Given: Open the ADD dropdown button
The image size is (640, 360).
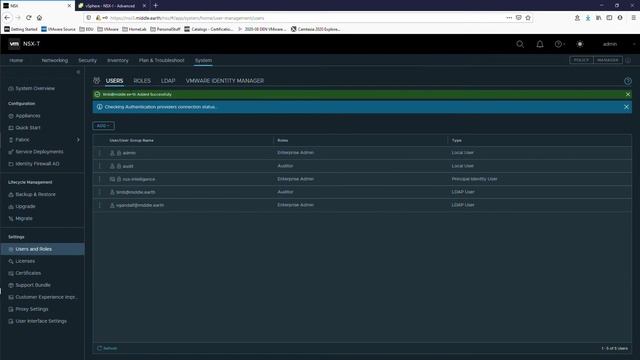Looking at the screenshot, I should [103, 126].
